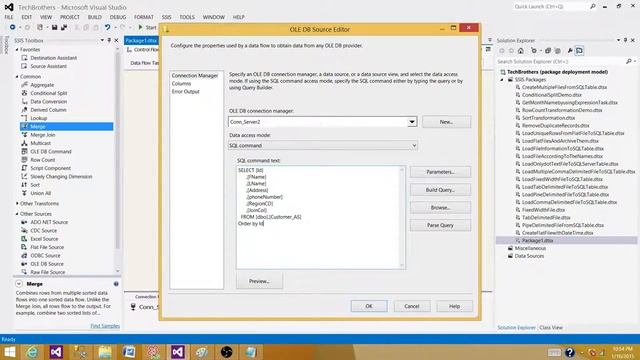Open Data access mode dropdown
640x360 pixels.
[x=414, y=145]
